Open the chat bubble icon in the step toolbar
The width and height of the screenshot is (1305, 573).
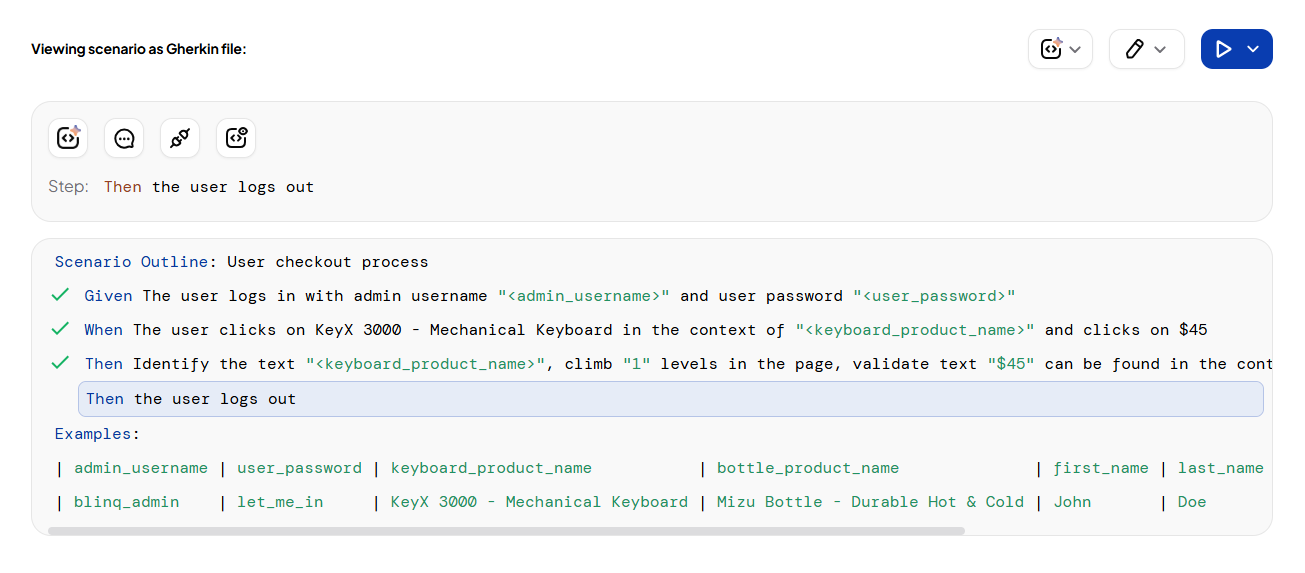click(124, 138)
